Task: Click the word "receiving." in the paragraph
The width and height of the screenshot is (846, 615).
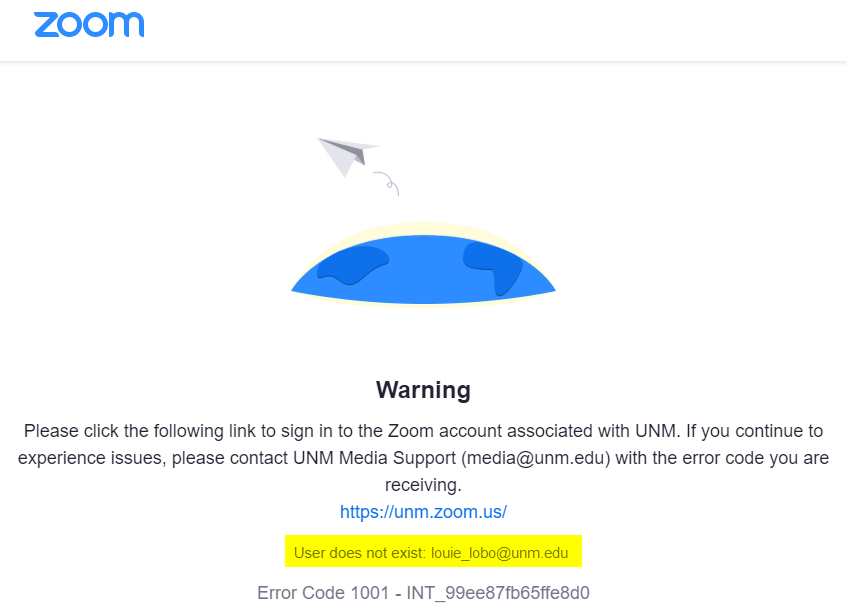Action: tap(423, 485)
